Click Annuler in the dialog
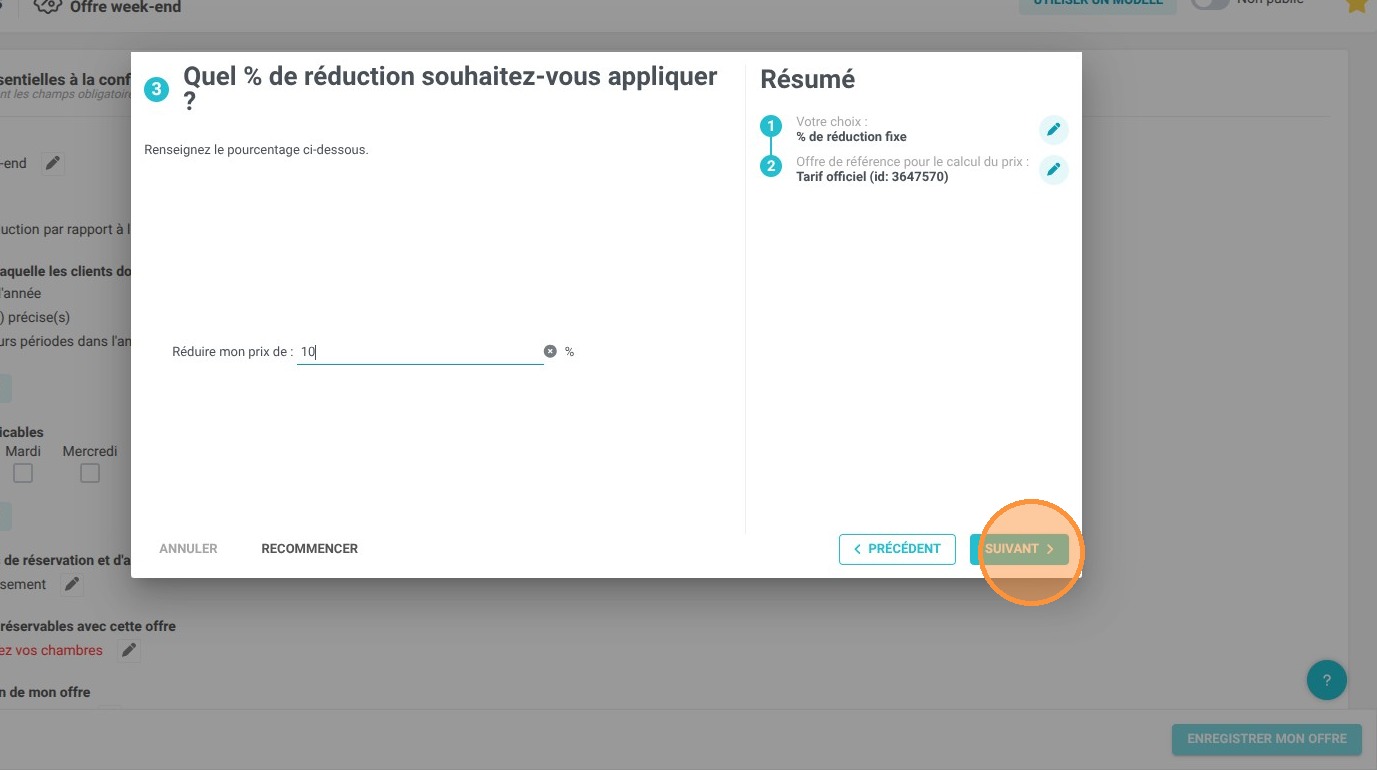Image resolution: width=1377 pixels, height=770 pixels. [188, 548]
